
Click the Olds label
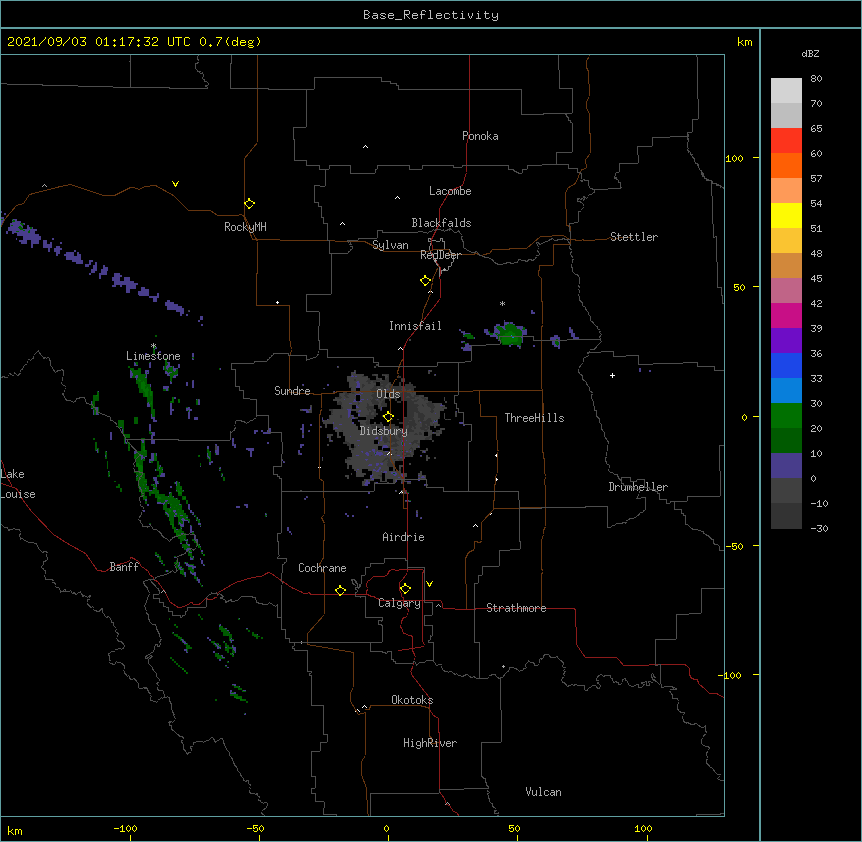(x=388, y=394)
